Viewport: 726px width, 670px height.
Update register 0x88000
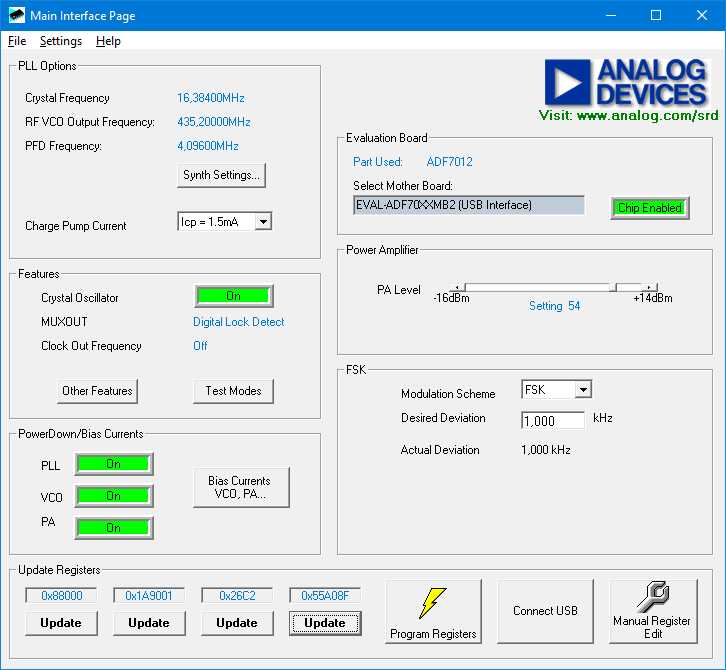coord(61,623)
